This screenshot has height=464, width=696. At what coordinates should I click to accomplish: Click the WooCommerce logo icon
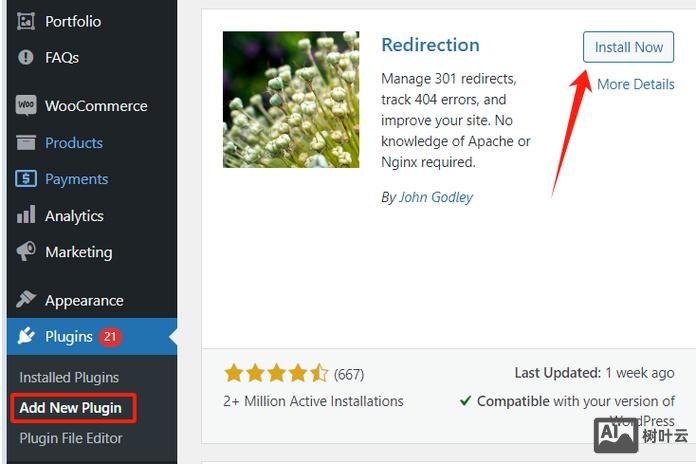coord(26,105)
